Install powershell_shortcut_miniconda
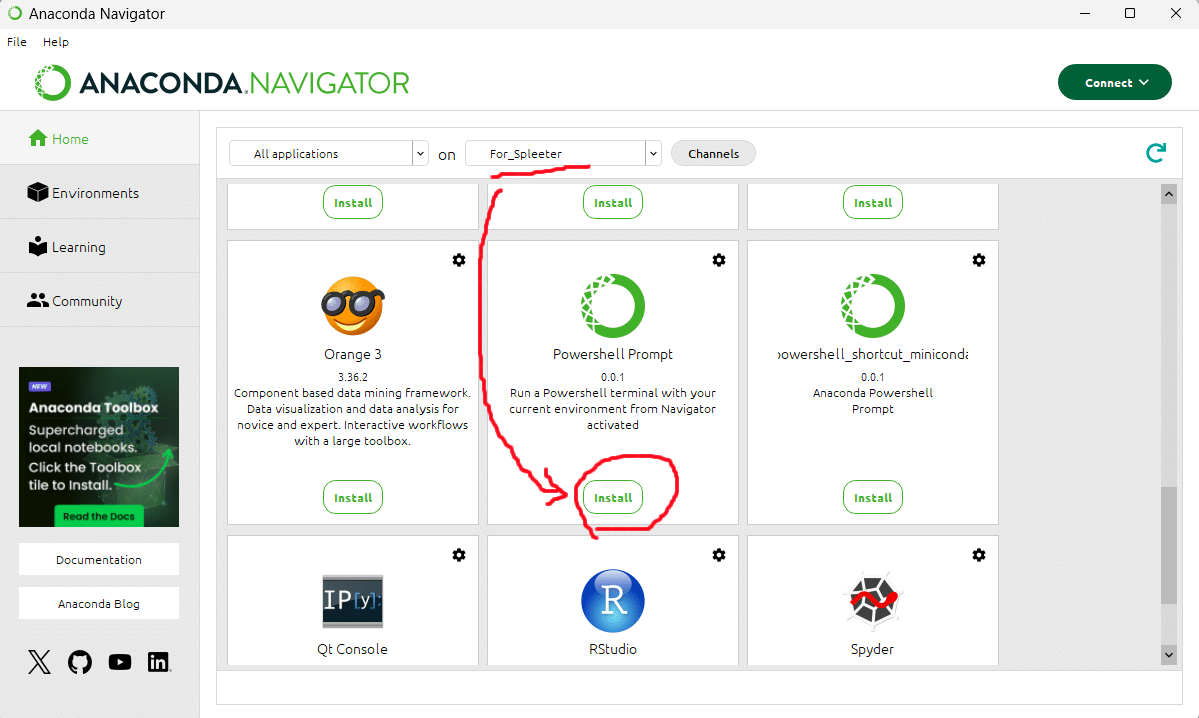Screen dimensions: 1199x718 pos(872,498)
